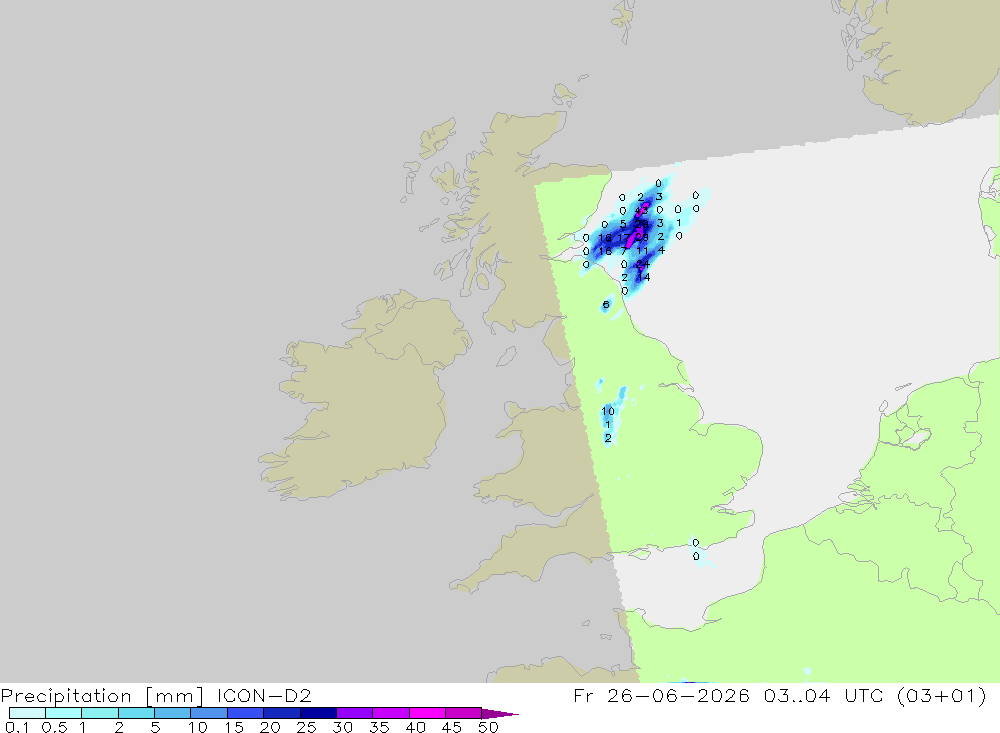
Task: Click the '50' legend scale label
Action: coord(488,727)
